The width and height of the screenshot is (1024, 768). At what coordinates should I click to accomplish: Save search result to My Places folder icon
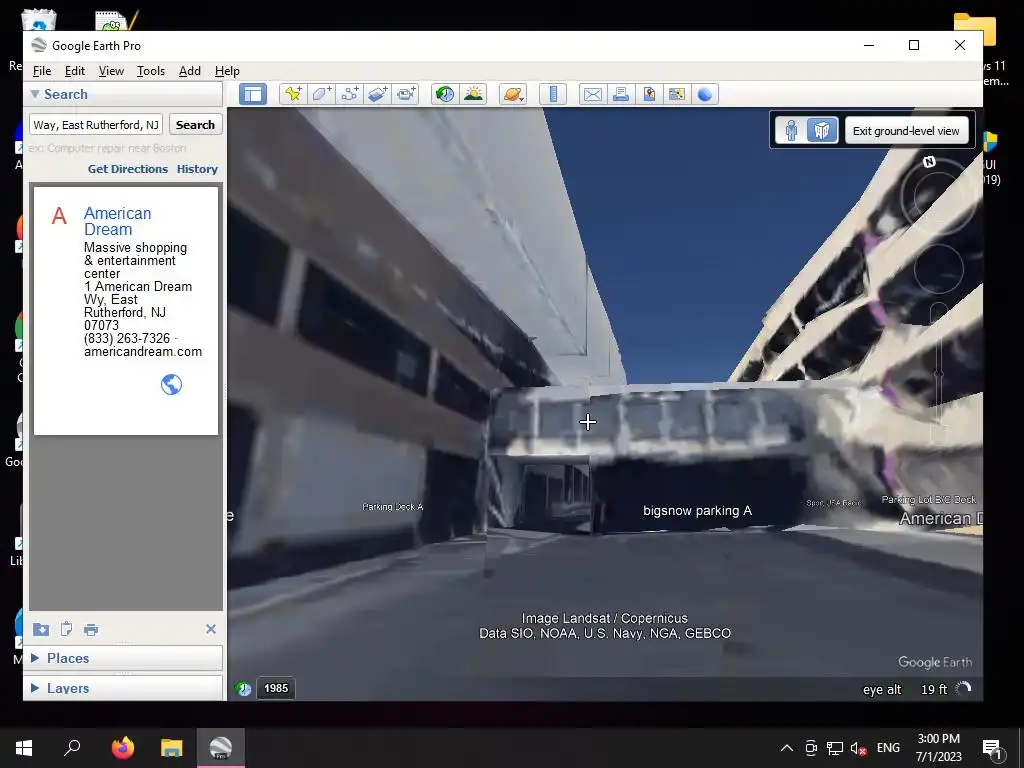40,629
